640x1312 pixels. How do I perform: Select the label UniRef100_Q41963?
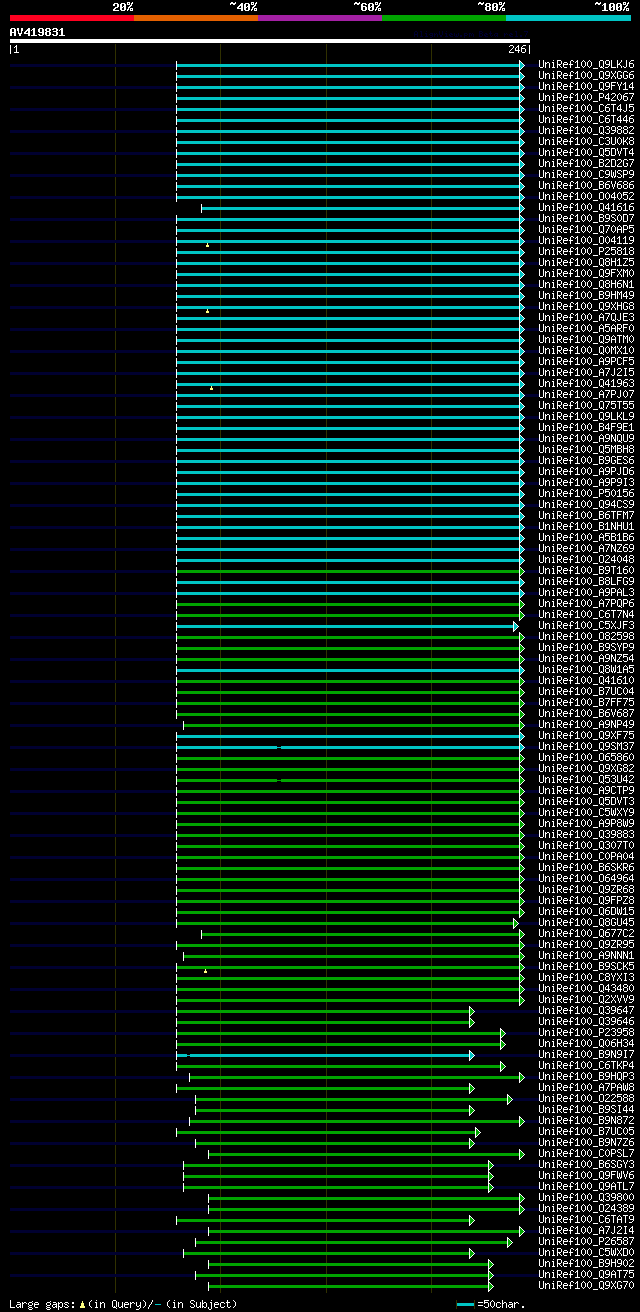[x=586, y=383]
